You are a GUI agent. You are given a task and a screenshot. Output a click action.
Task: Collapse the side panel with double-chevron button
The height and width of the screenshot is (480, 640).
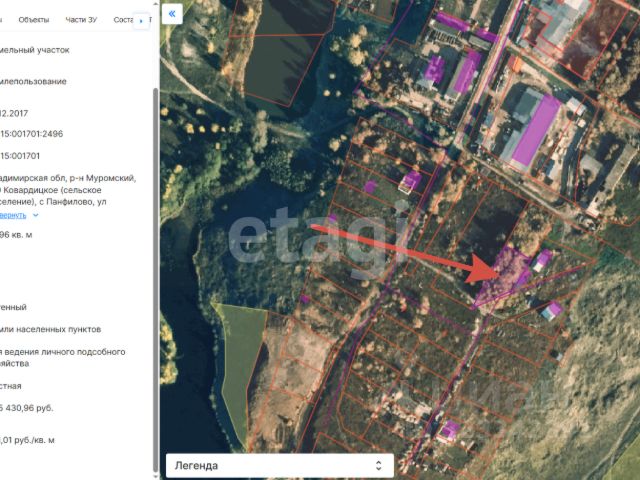172,14
